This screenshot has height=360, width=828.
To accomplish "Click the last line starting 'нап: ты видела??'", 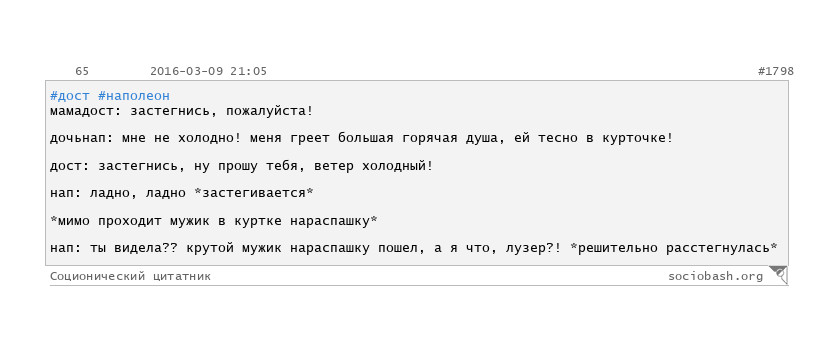I will click(x=414, y=248).
